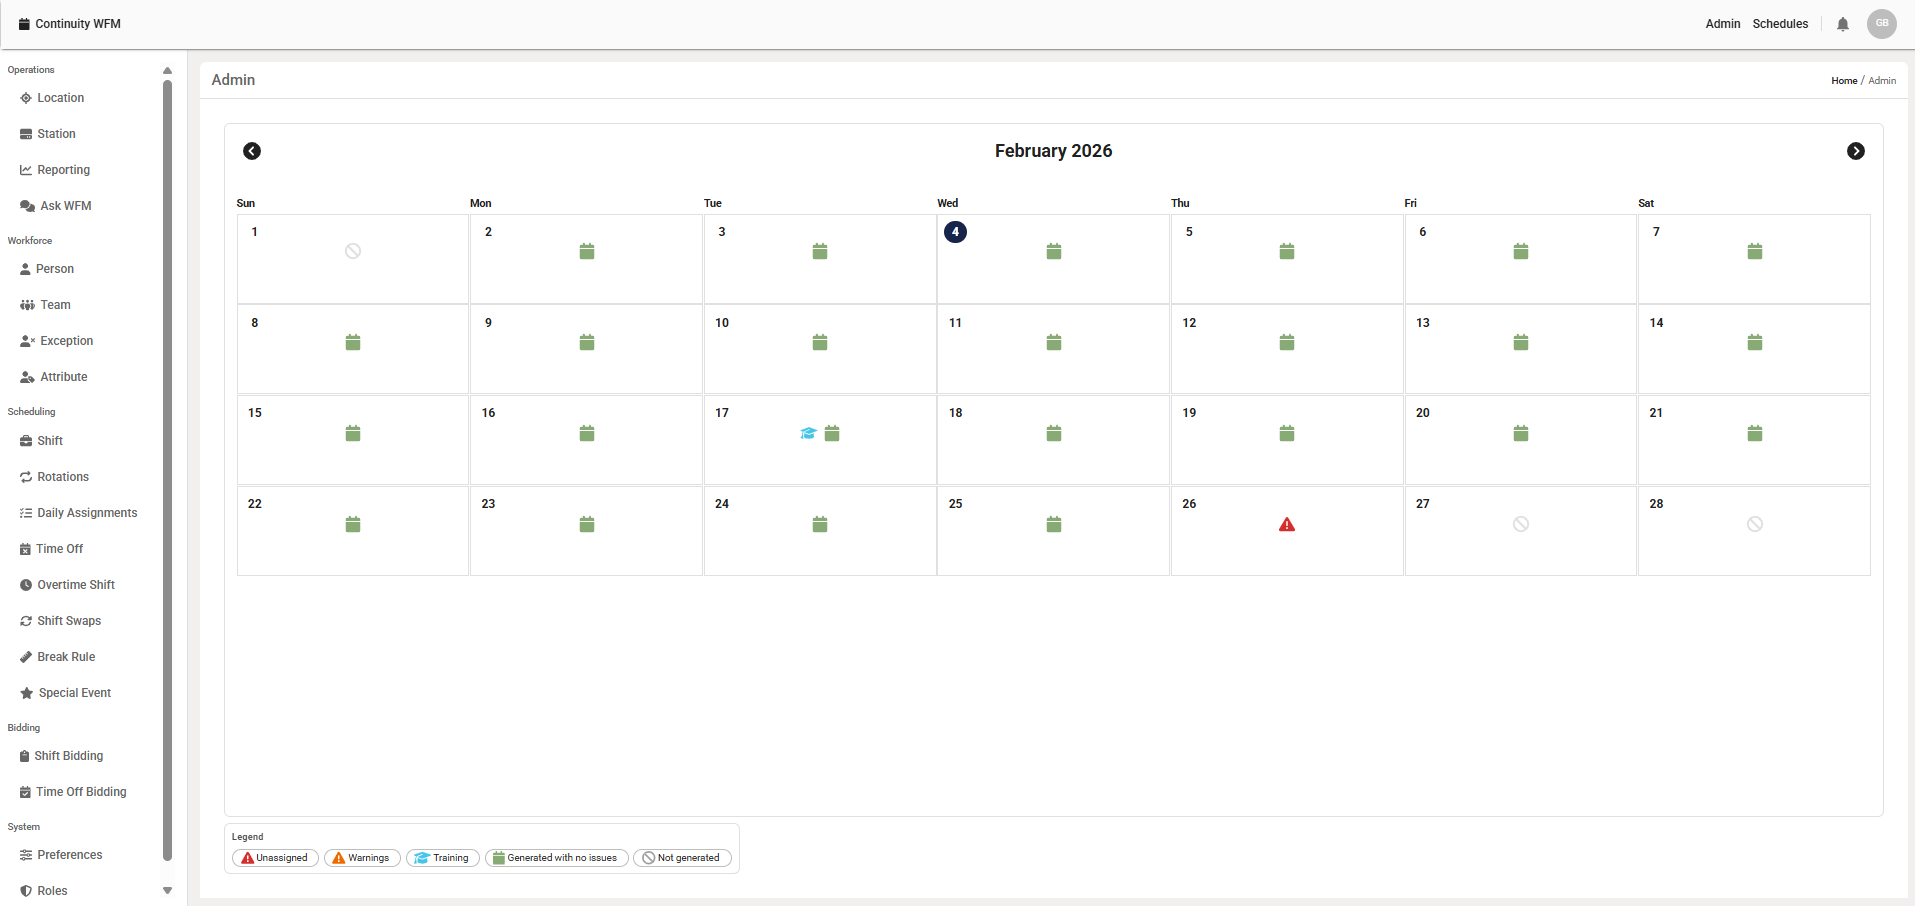Viewport: 1915px width, 906px height.
Task: Select the highlighted date 4
Action: [955, 232]
